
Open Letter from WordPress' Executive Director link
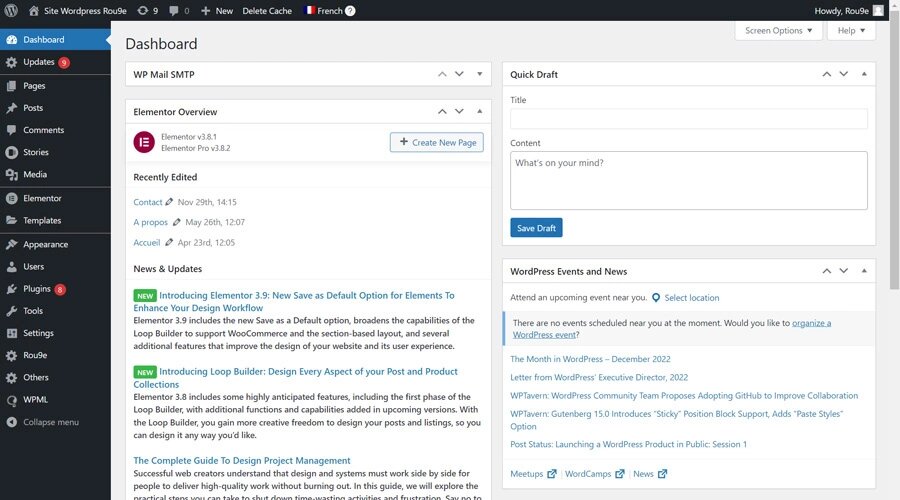click(599, 377)
